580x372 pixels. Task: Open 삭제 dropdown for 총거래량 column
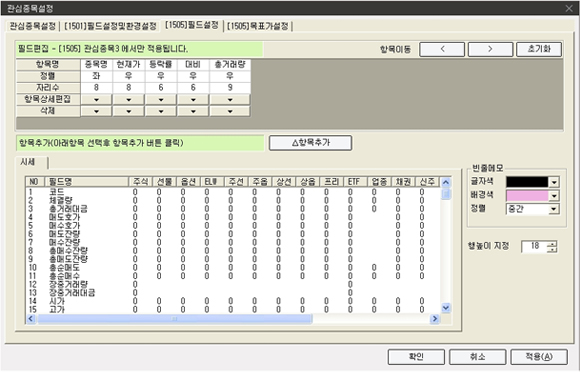pos(230,111)
